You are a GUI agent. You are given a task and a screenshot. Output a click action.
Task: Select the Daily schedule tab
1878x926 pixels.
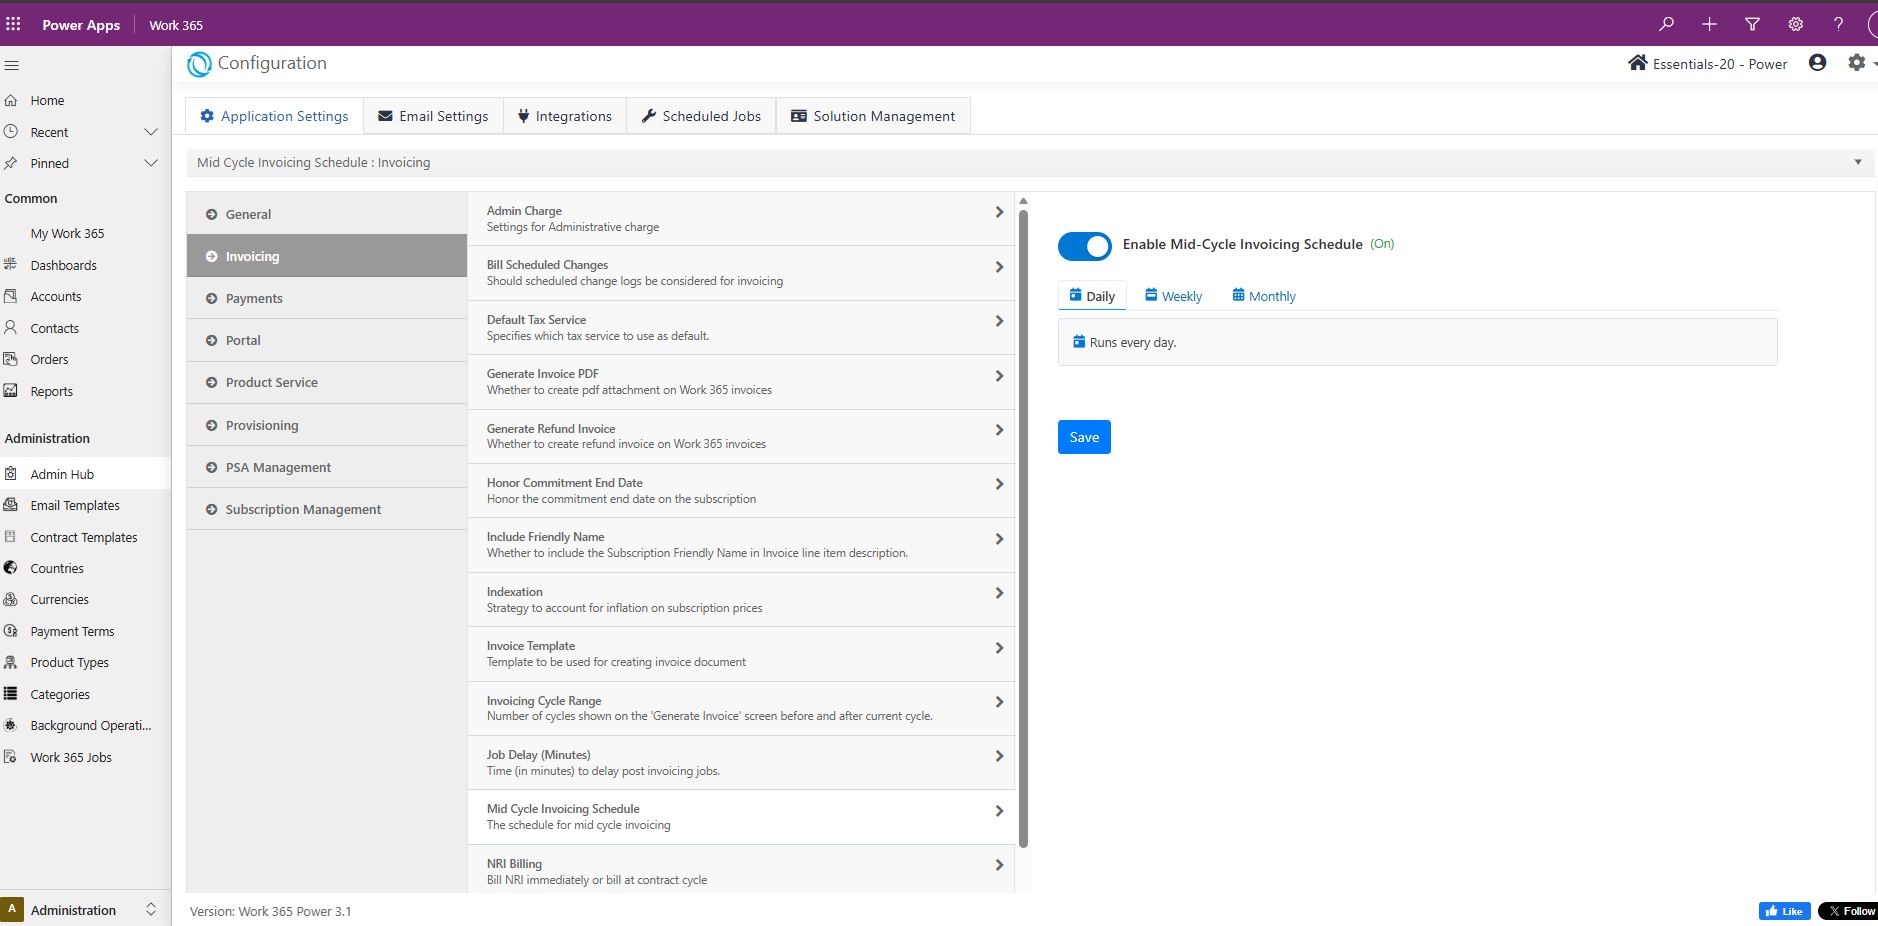[1092, 296]
